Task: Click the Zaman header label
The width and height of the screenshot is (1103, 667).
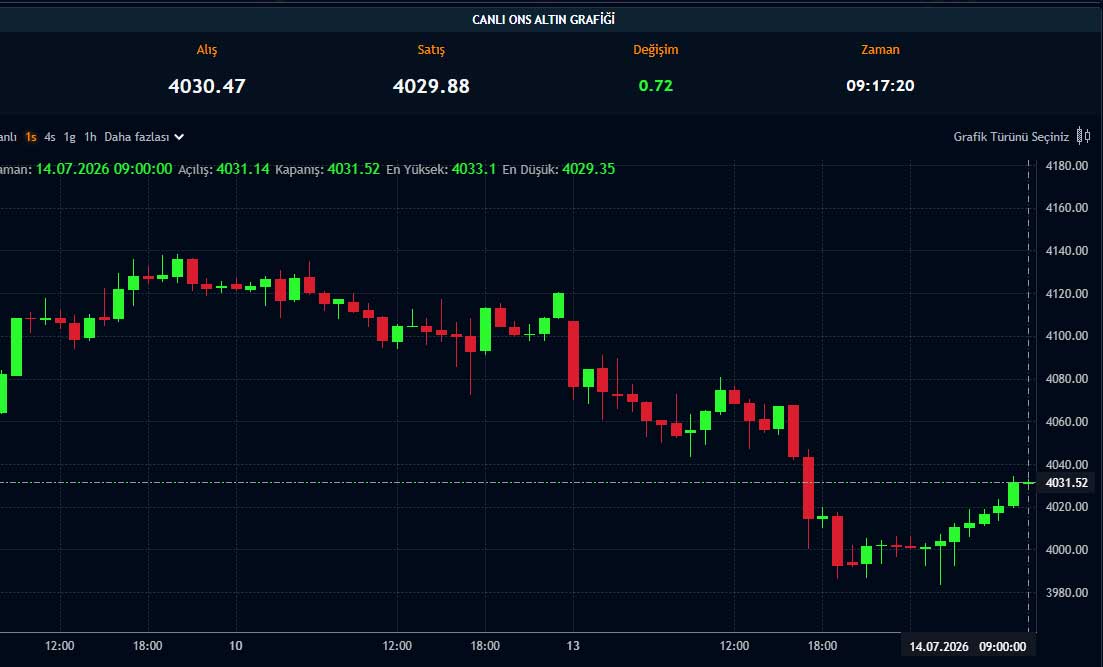Action: (880, 50)
